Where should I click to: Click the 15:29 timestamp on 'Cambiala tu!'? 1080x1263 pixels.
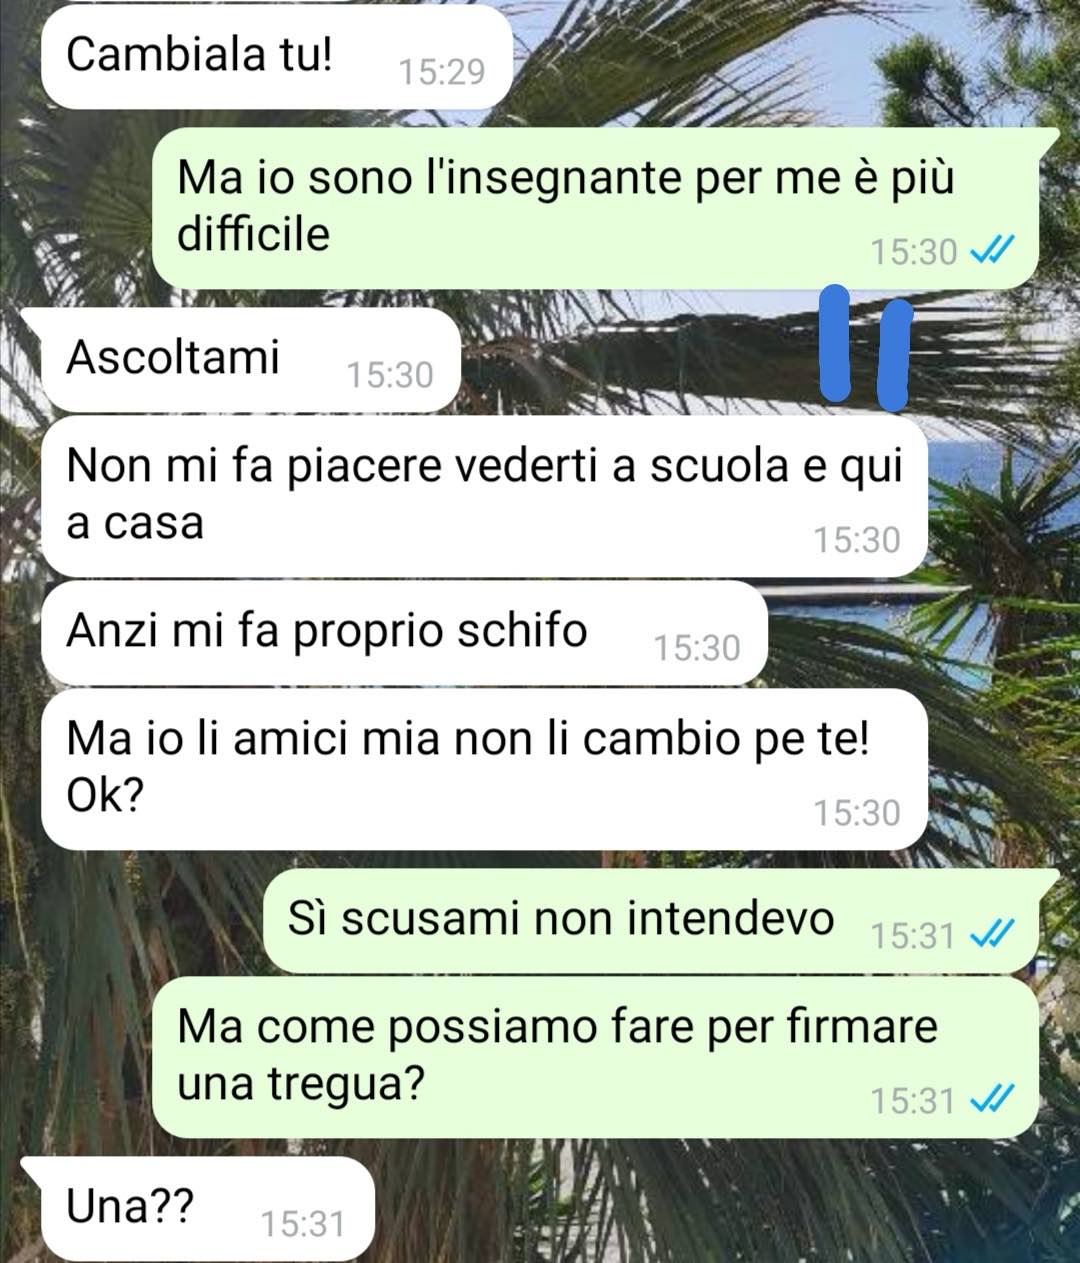pos(441,72)
